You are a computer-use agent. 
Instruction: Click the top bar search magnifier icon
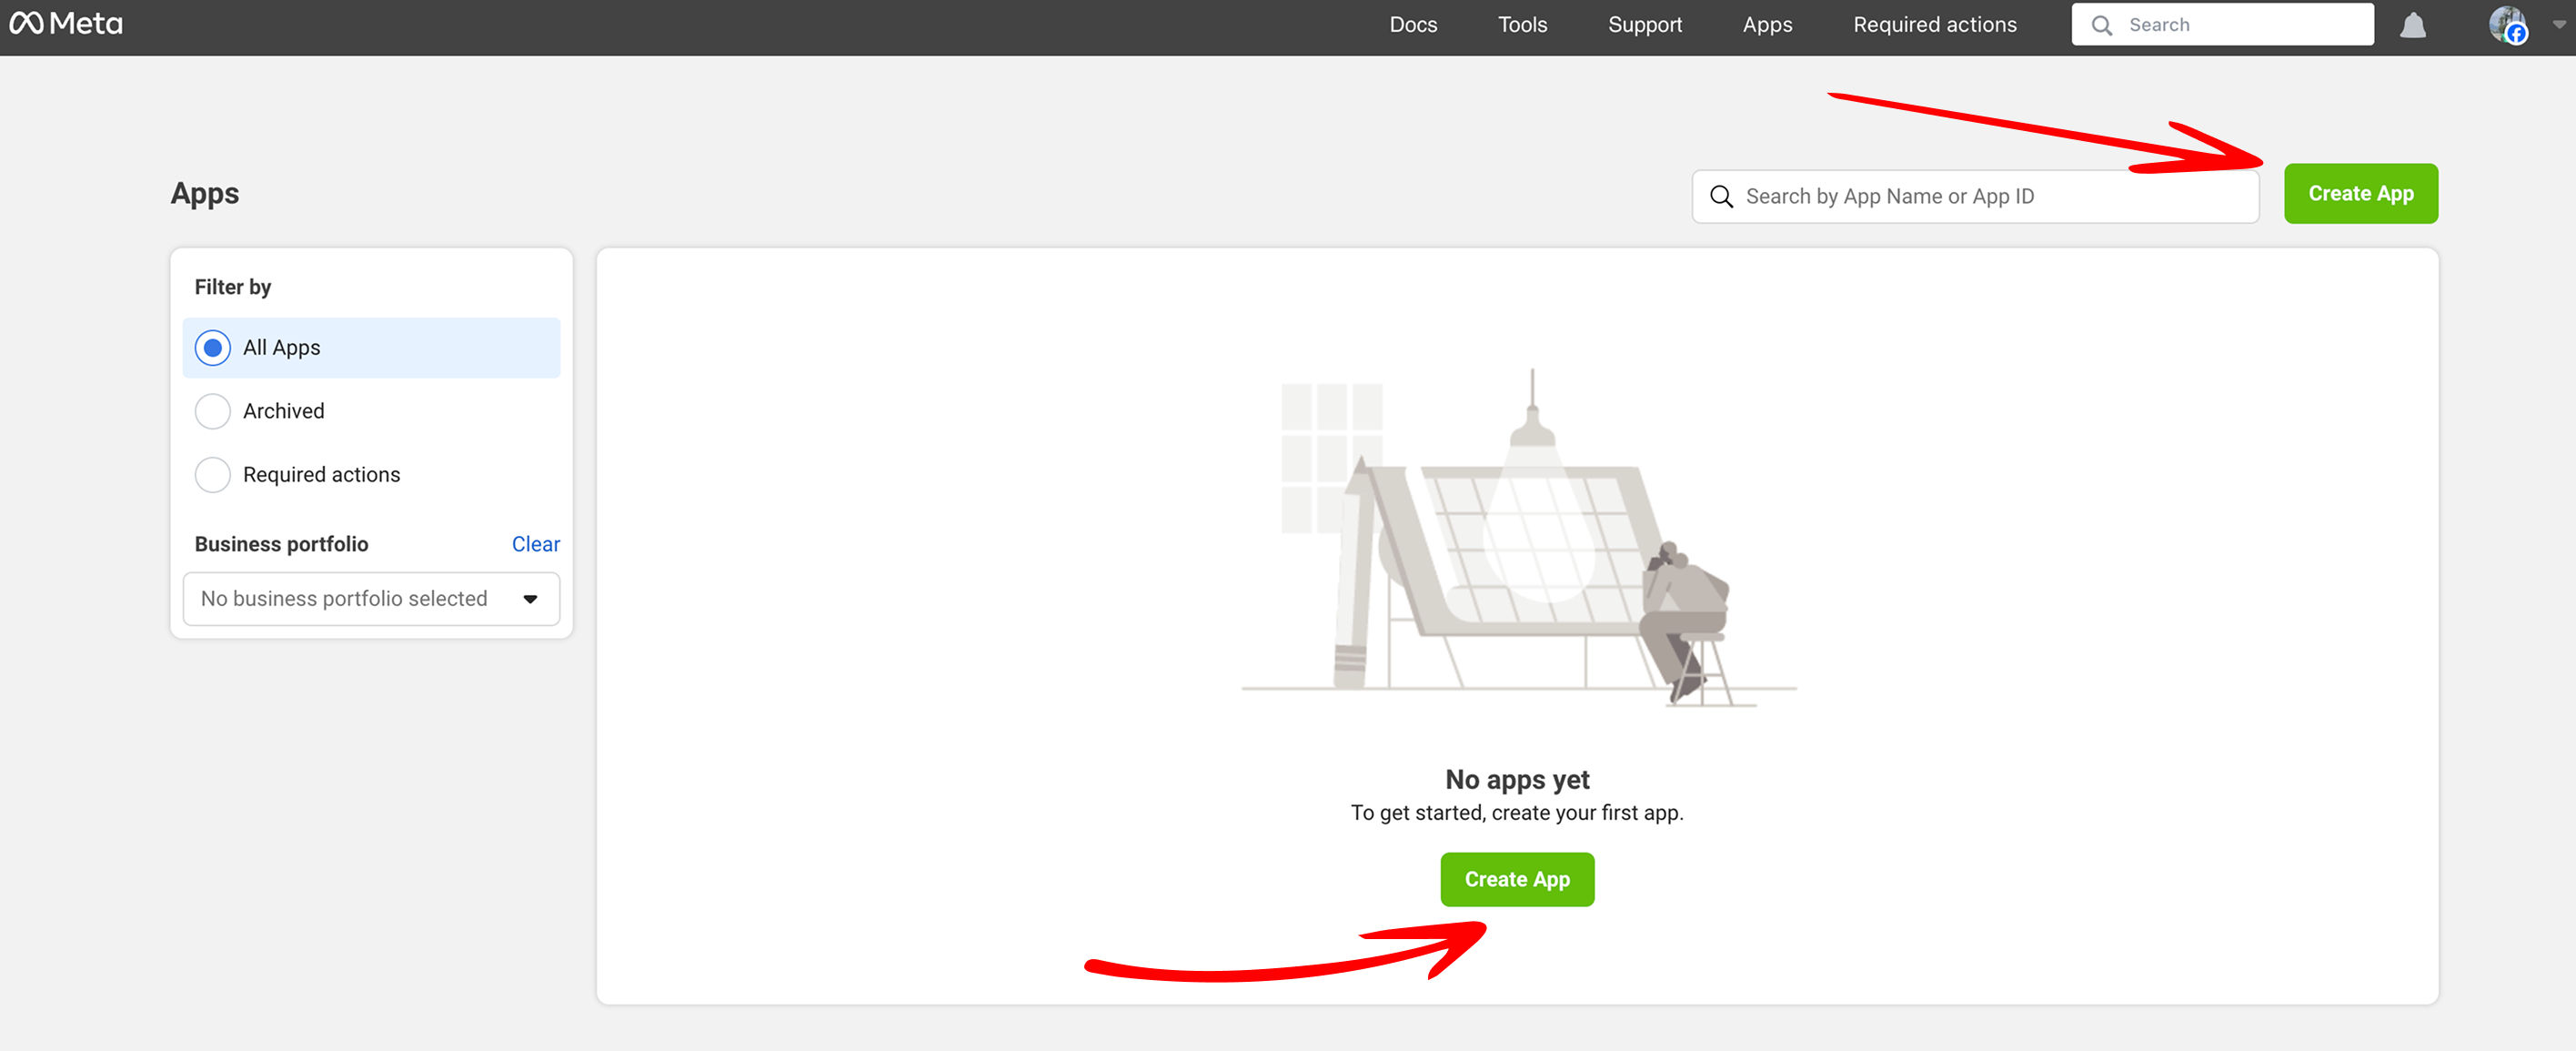click(x=2102, y=25)
